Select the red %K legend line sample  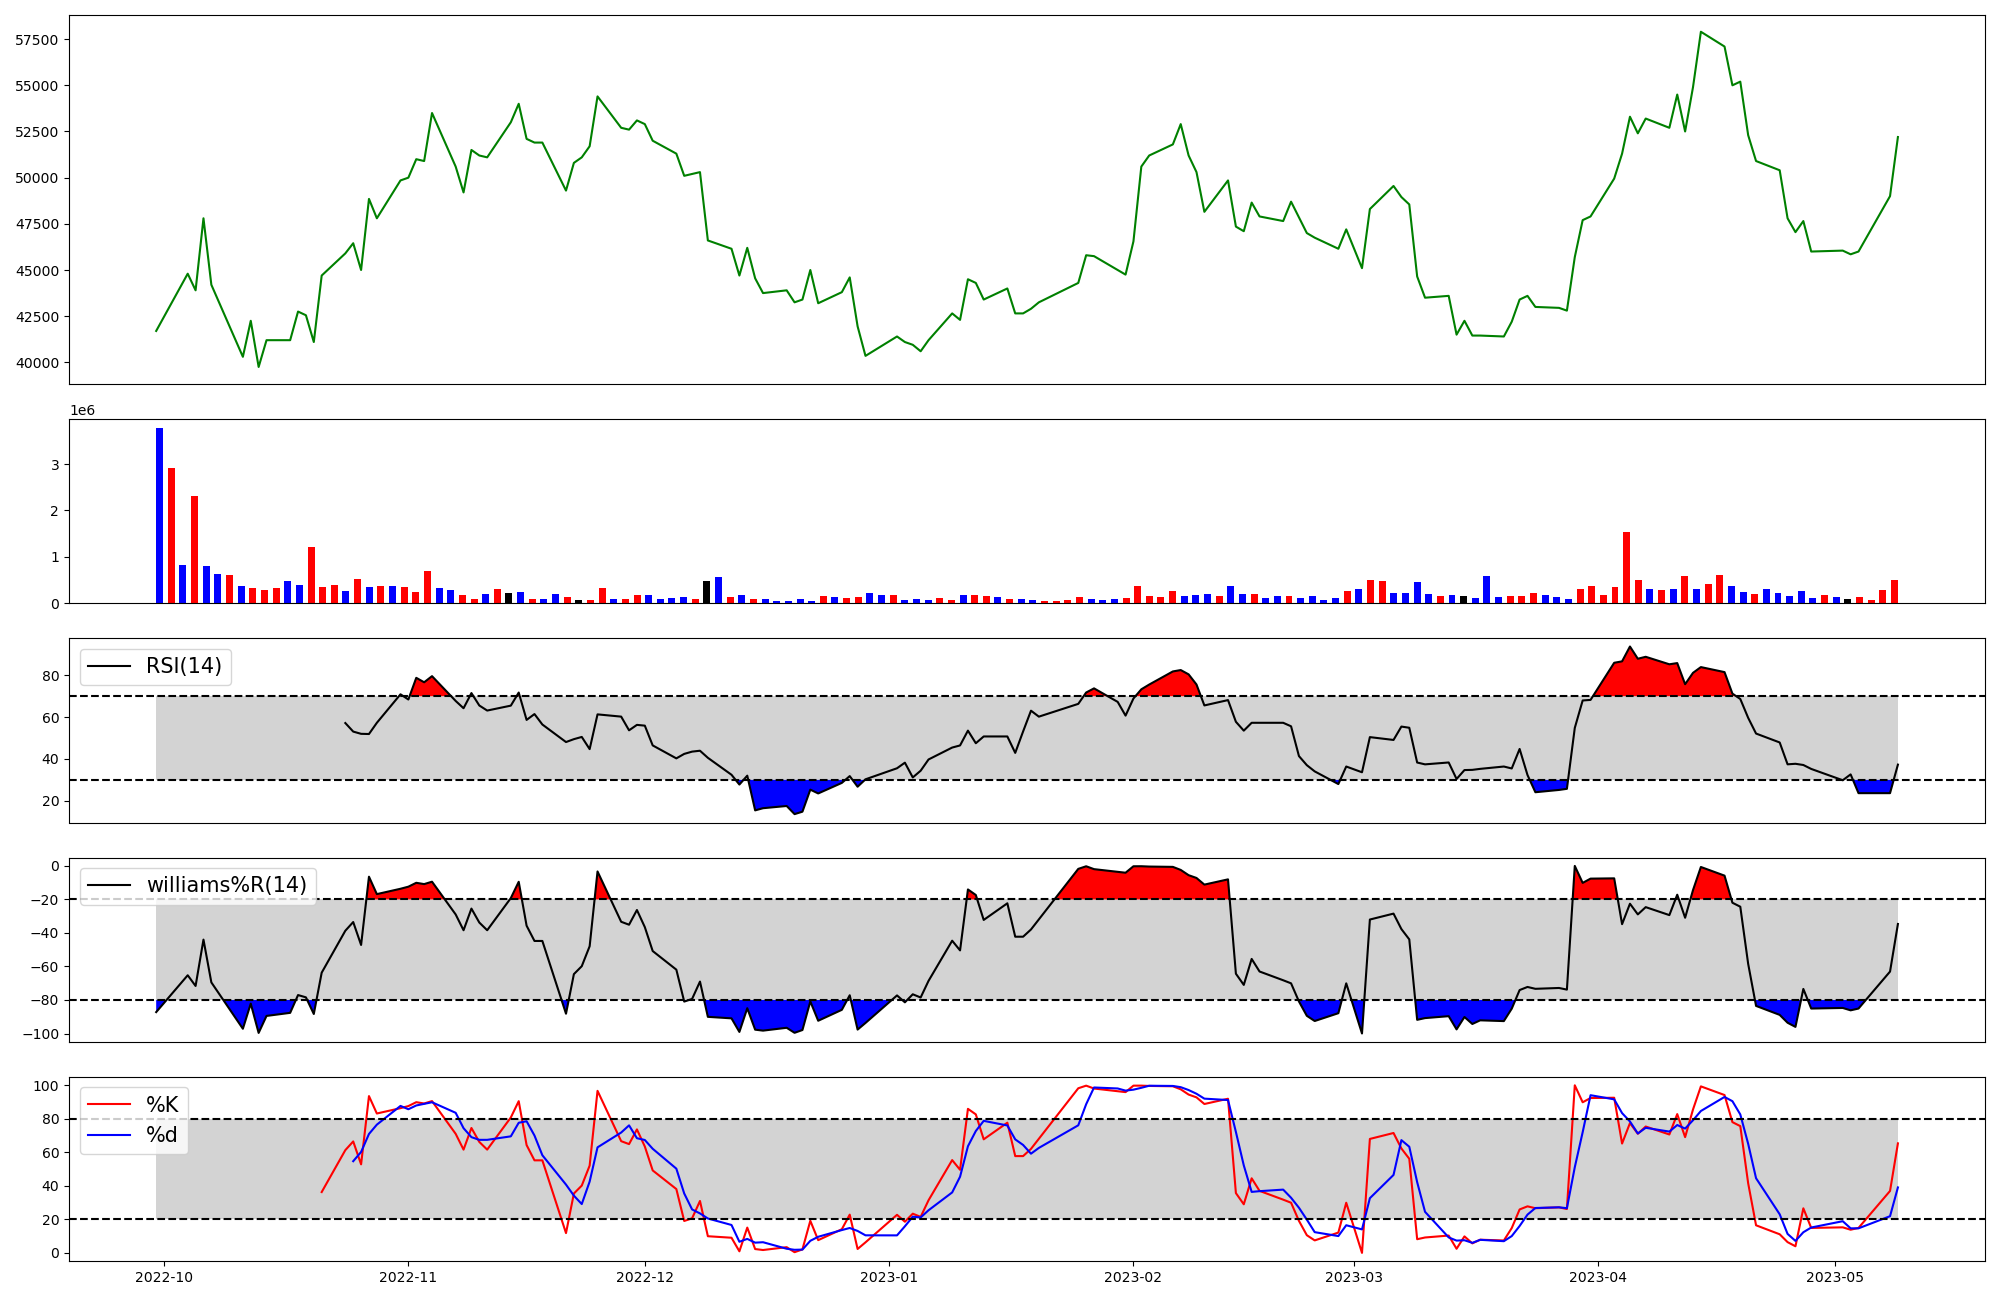109,1105
